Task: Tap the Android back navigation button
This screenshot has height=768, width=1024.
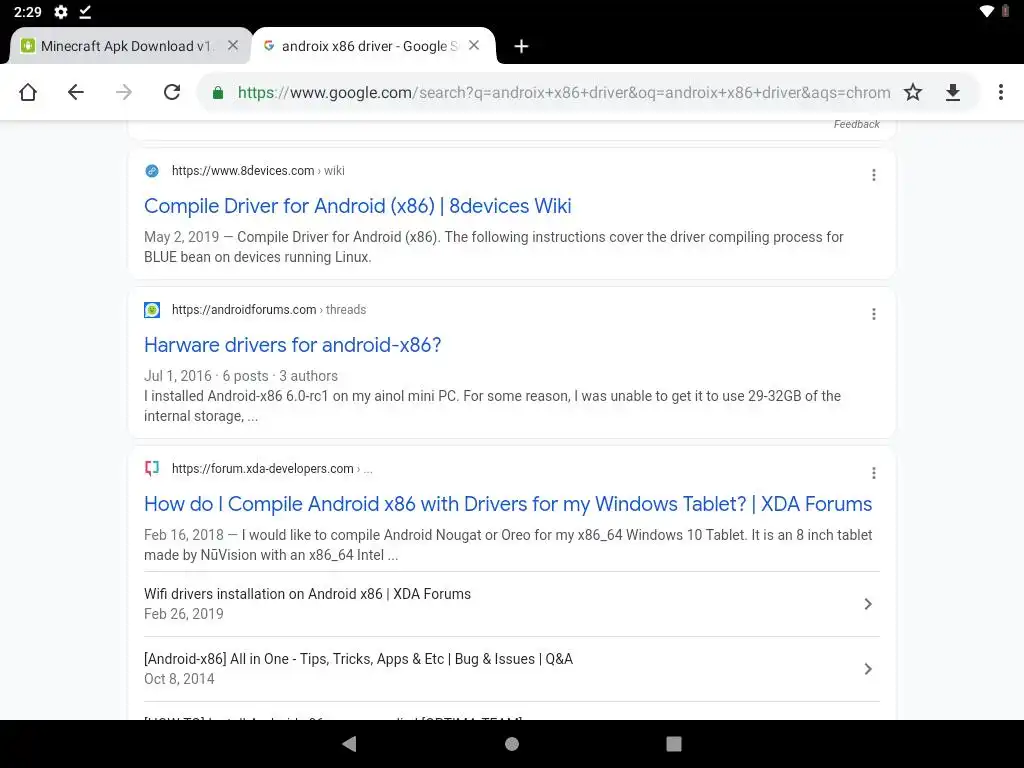Action: [349, 744]
